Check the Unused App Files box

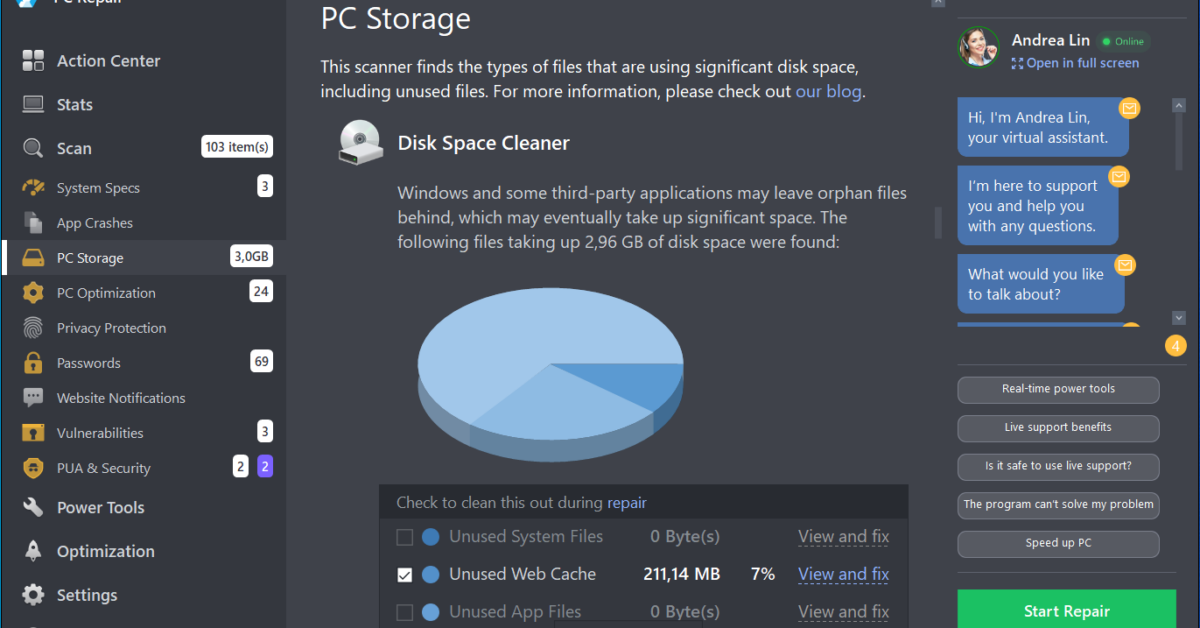404,611
